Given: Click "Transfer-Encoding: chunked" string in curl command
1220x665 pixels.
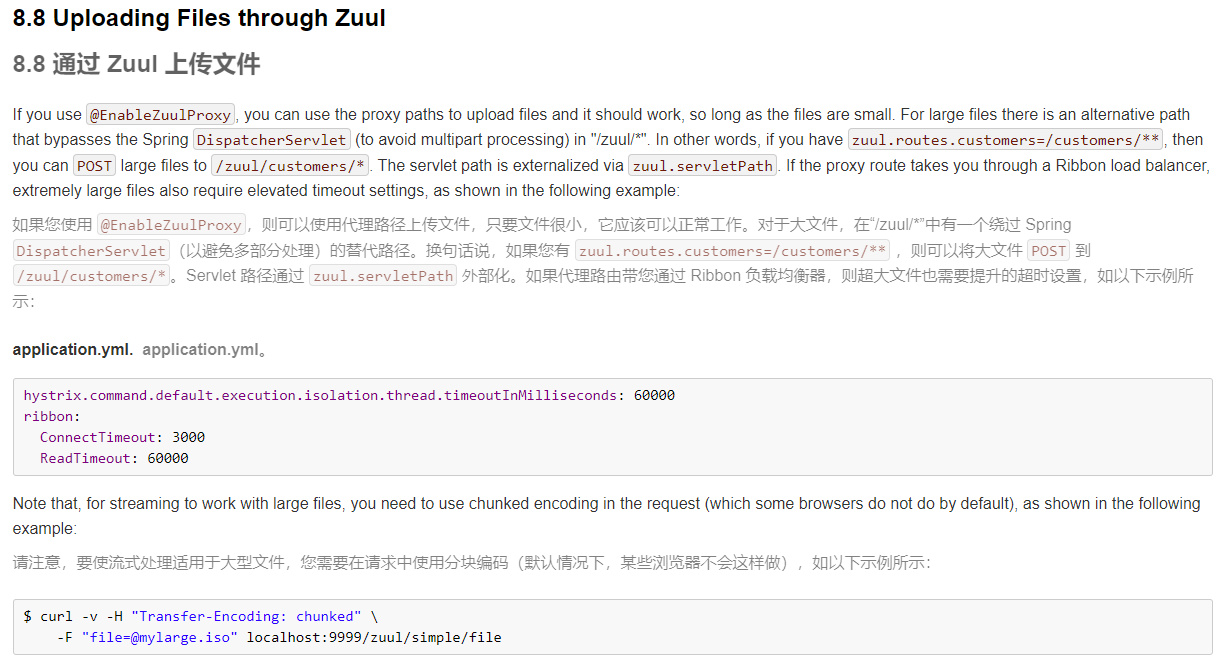Looking at the screenshot, I should 245,616.
